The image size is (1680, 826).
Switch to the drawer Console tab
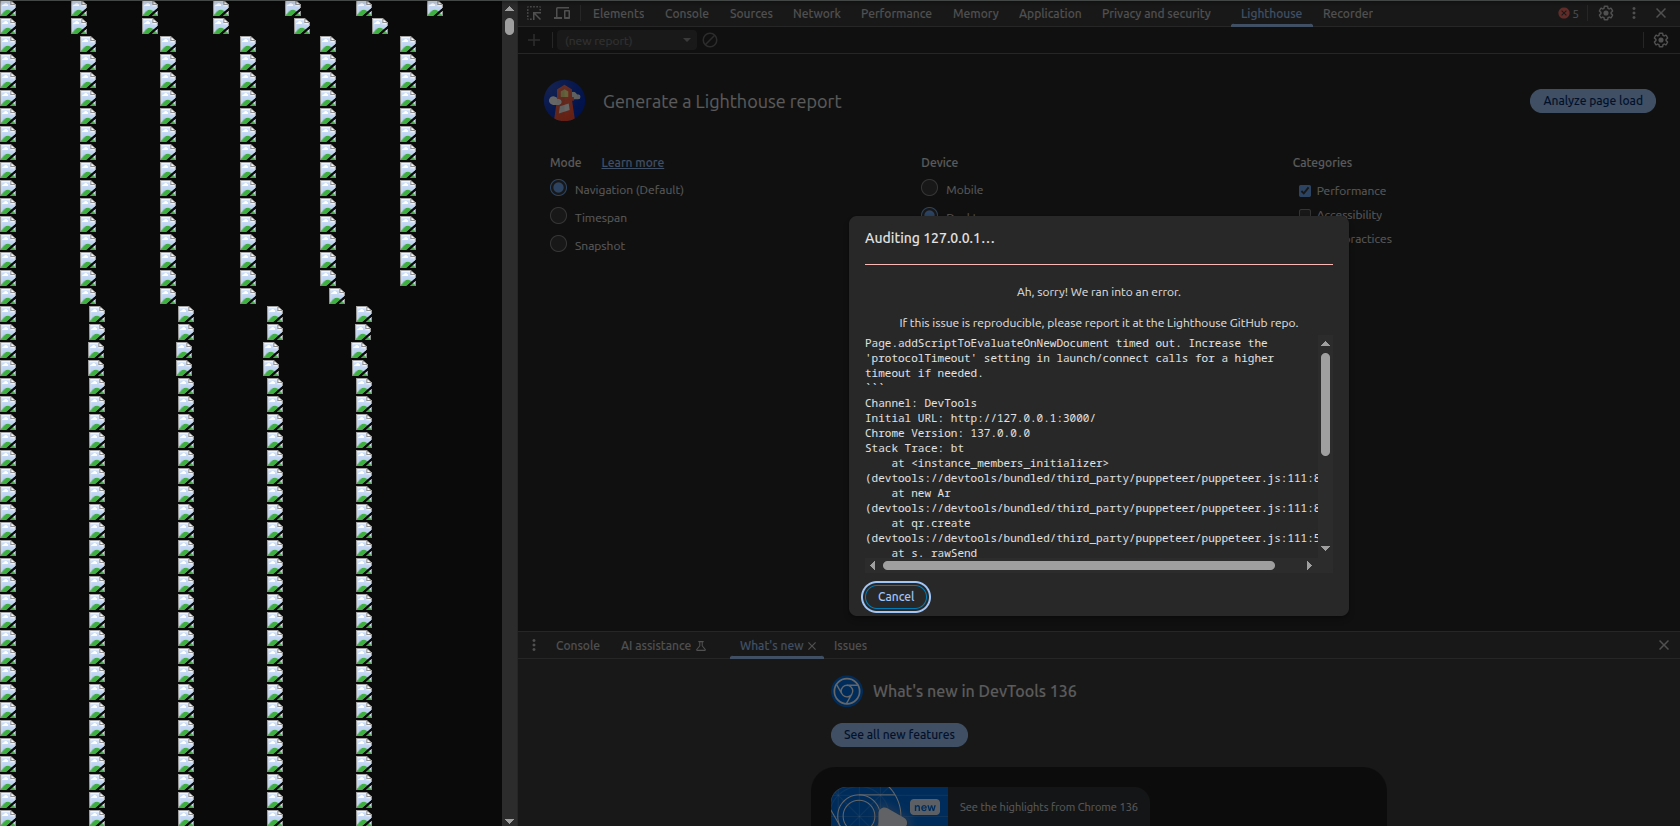(578, 645)
